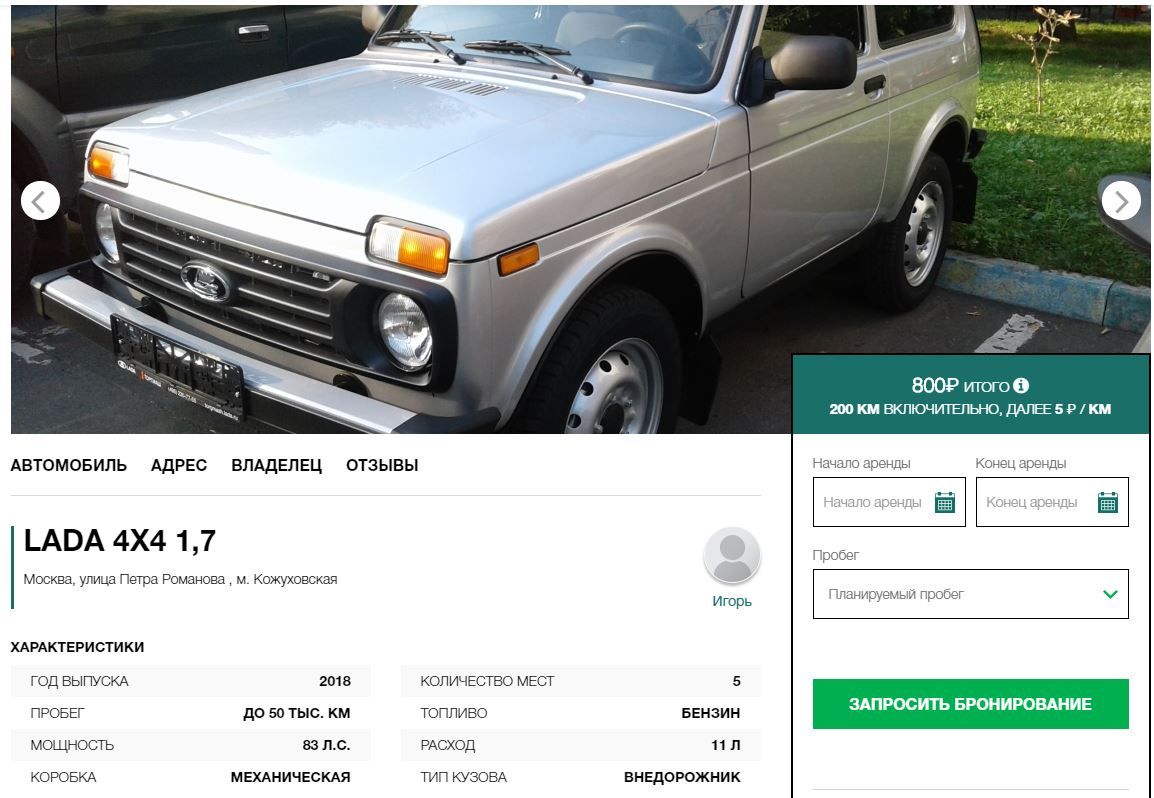Expand the Планируемый пробег dropdown
Screen dimensions: 1154x798
[970, 594]
